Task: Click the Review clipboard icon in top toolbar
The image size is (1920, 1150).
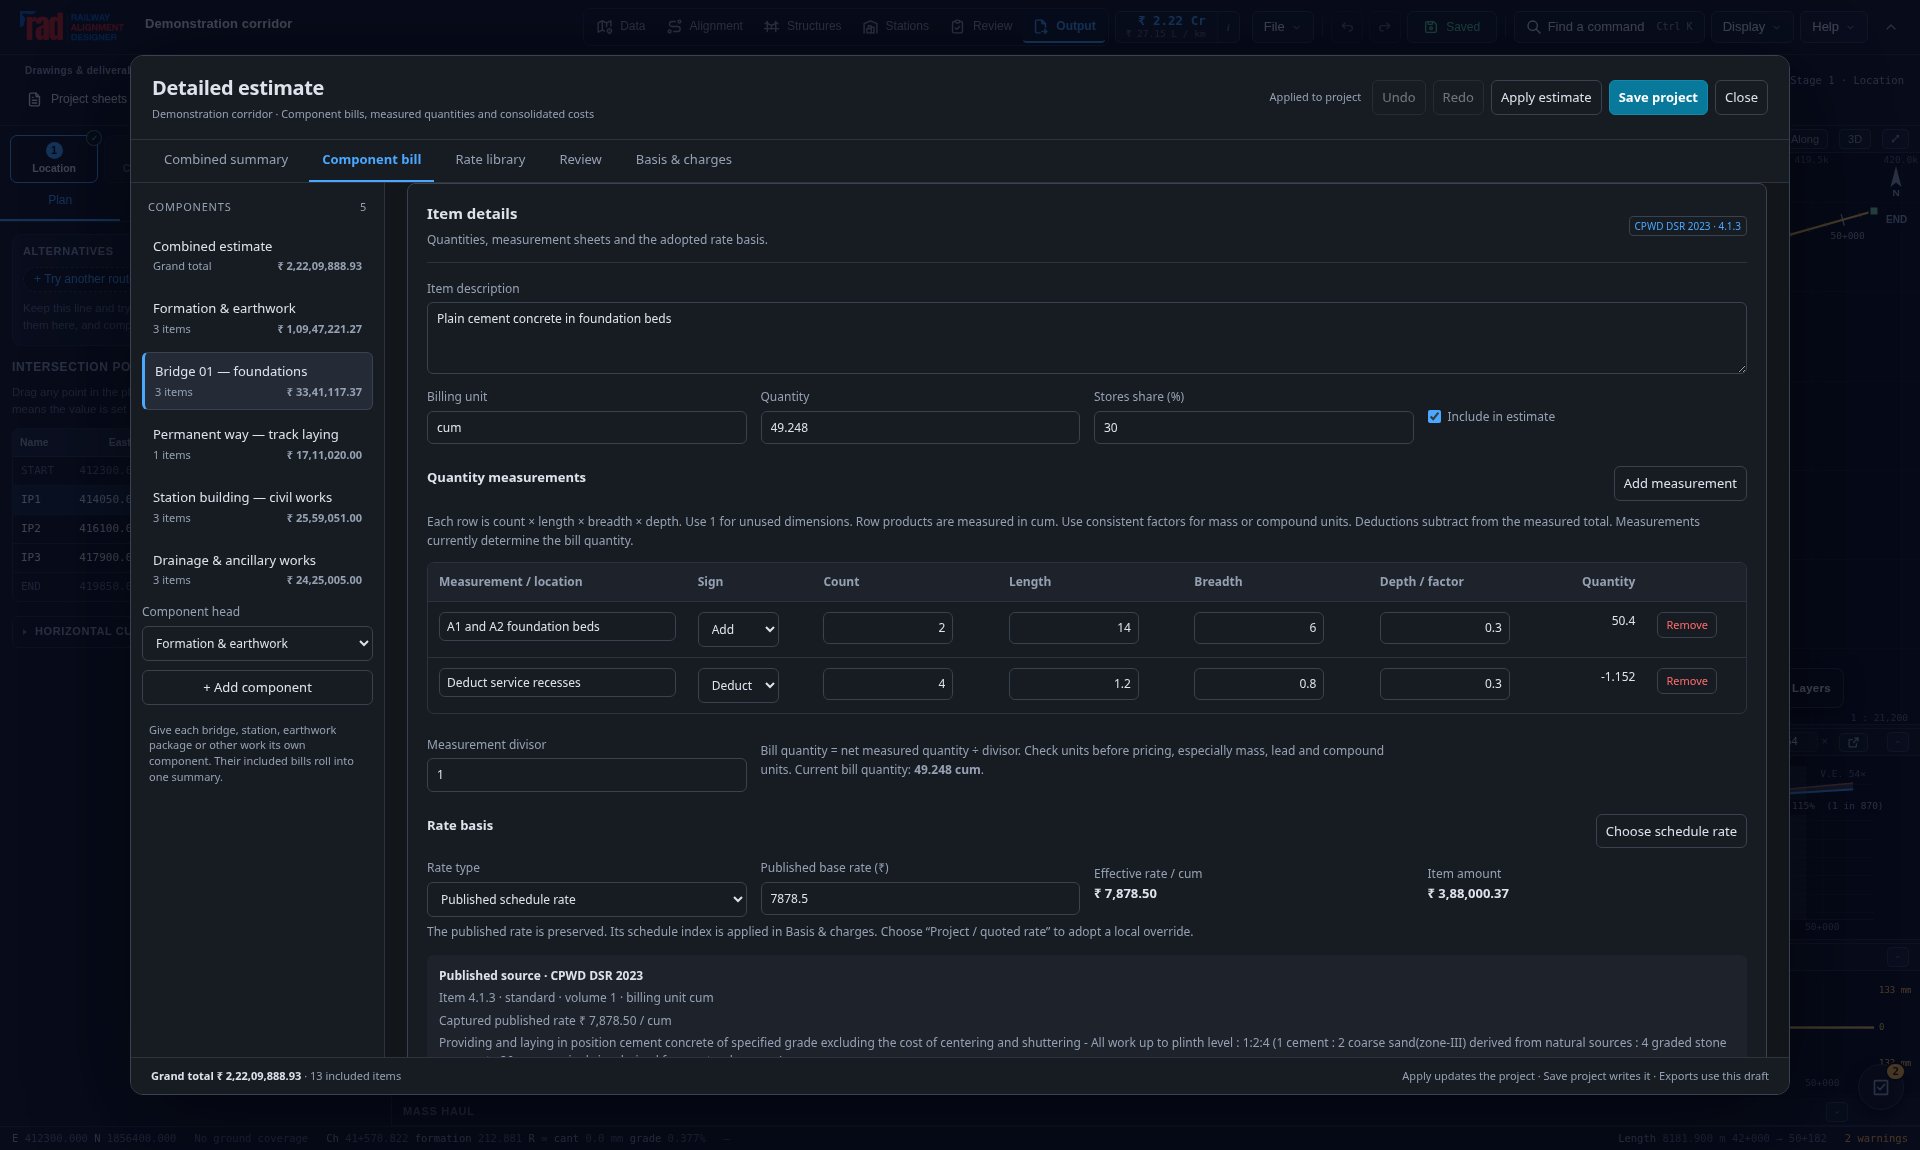Action: (957, 27)
